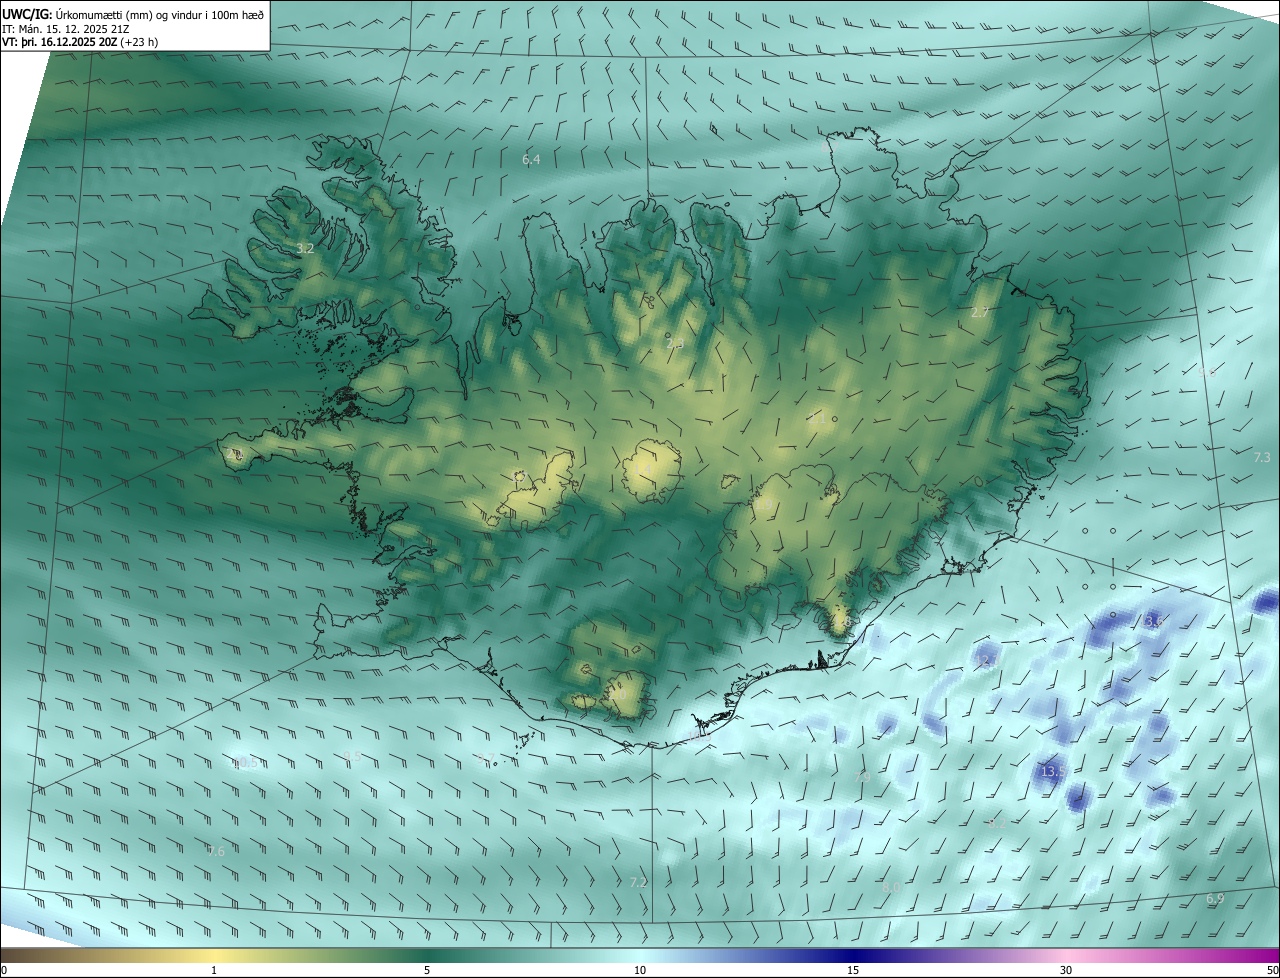The image size is (1280, 978).
Task: Click the '5' tick label on the colour scale
Action: coord(427,971)
